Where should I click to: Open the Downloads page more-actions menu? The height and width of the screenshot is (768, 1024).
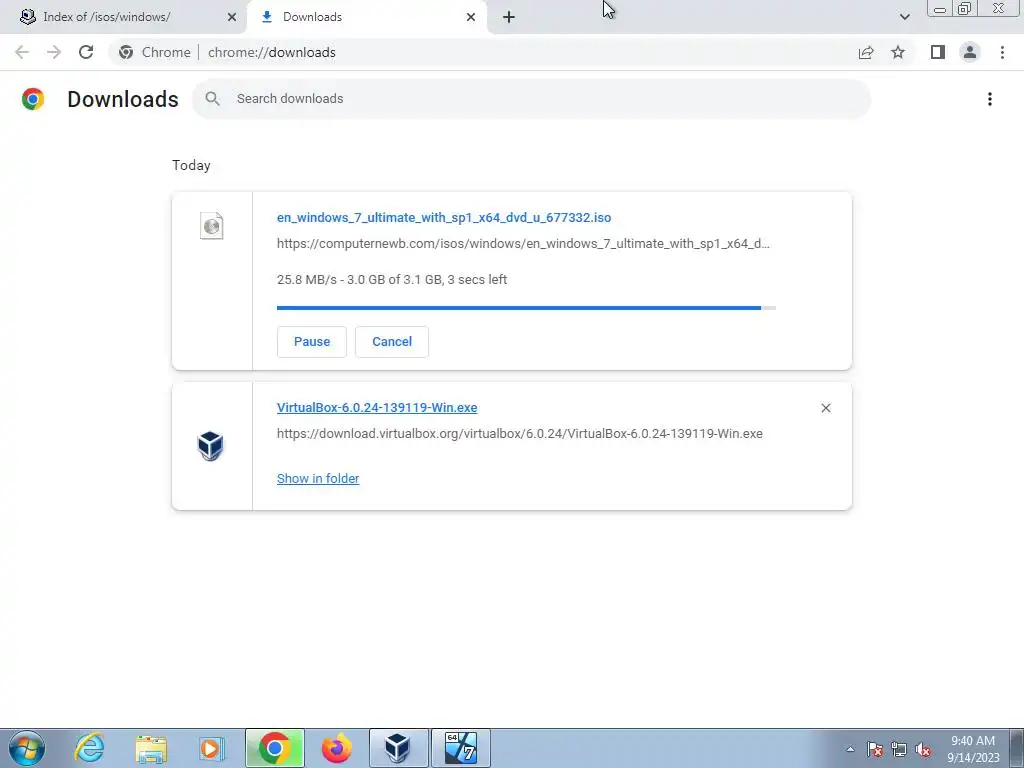pyautogui.click(x=990, y=99)
